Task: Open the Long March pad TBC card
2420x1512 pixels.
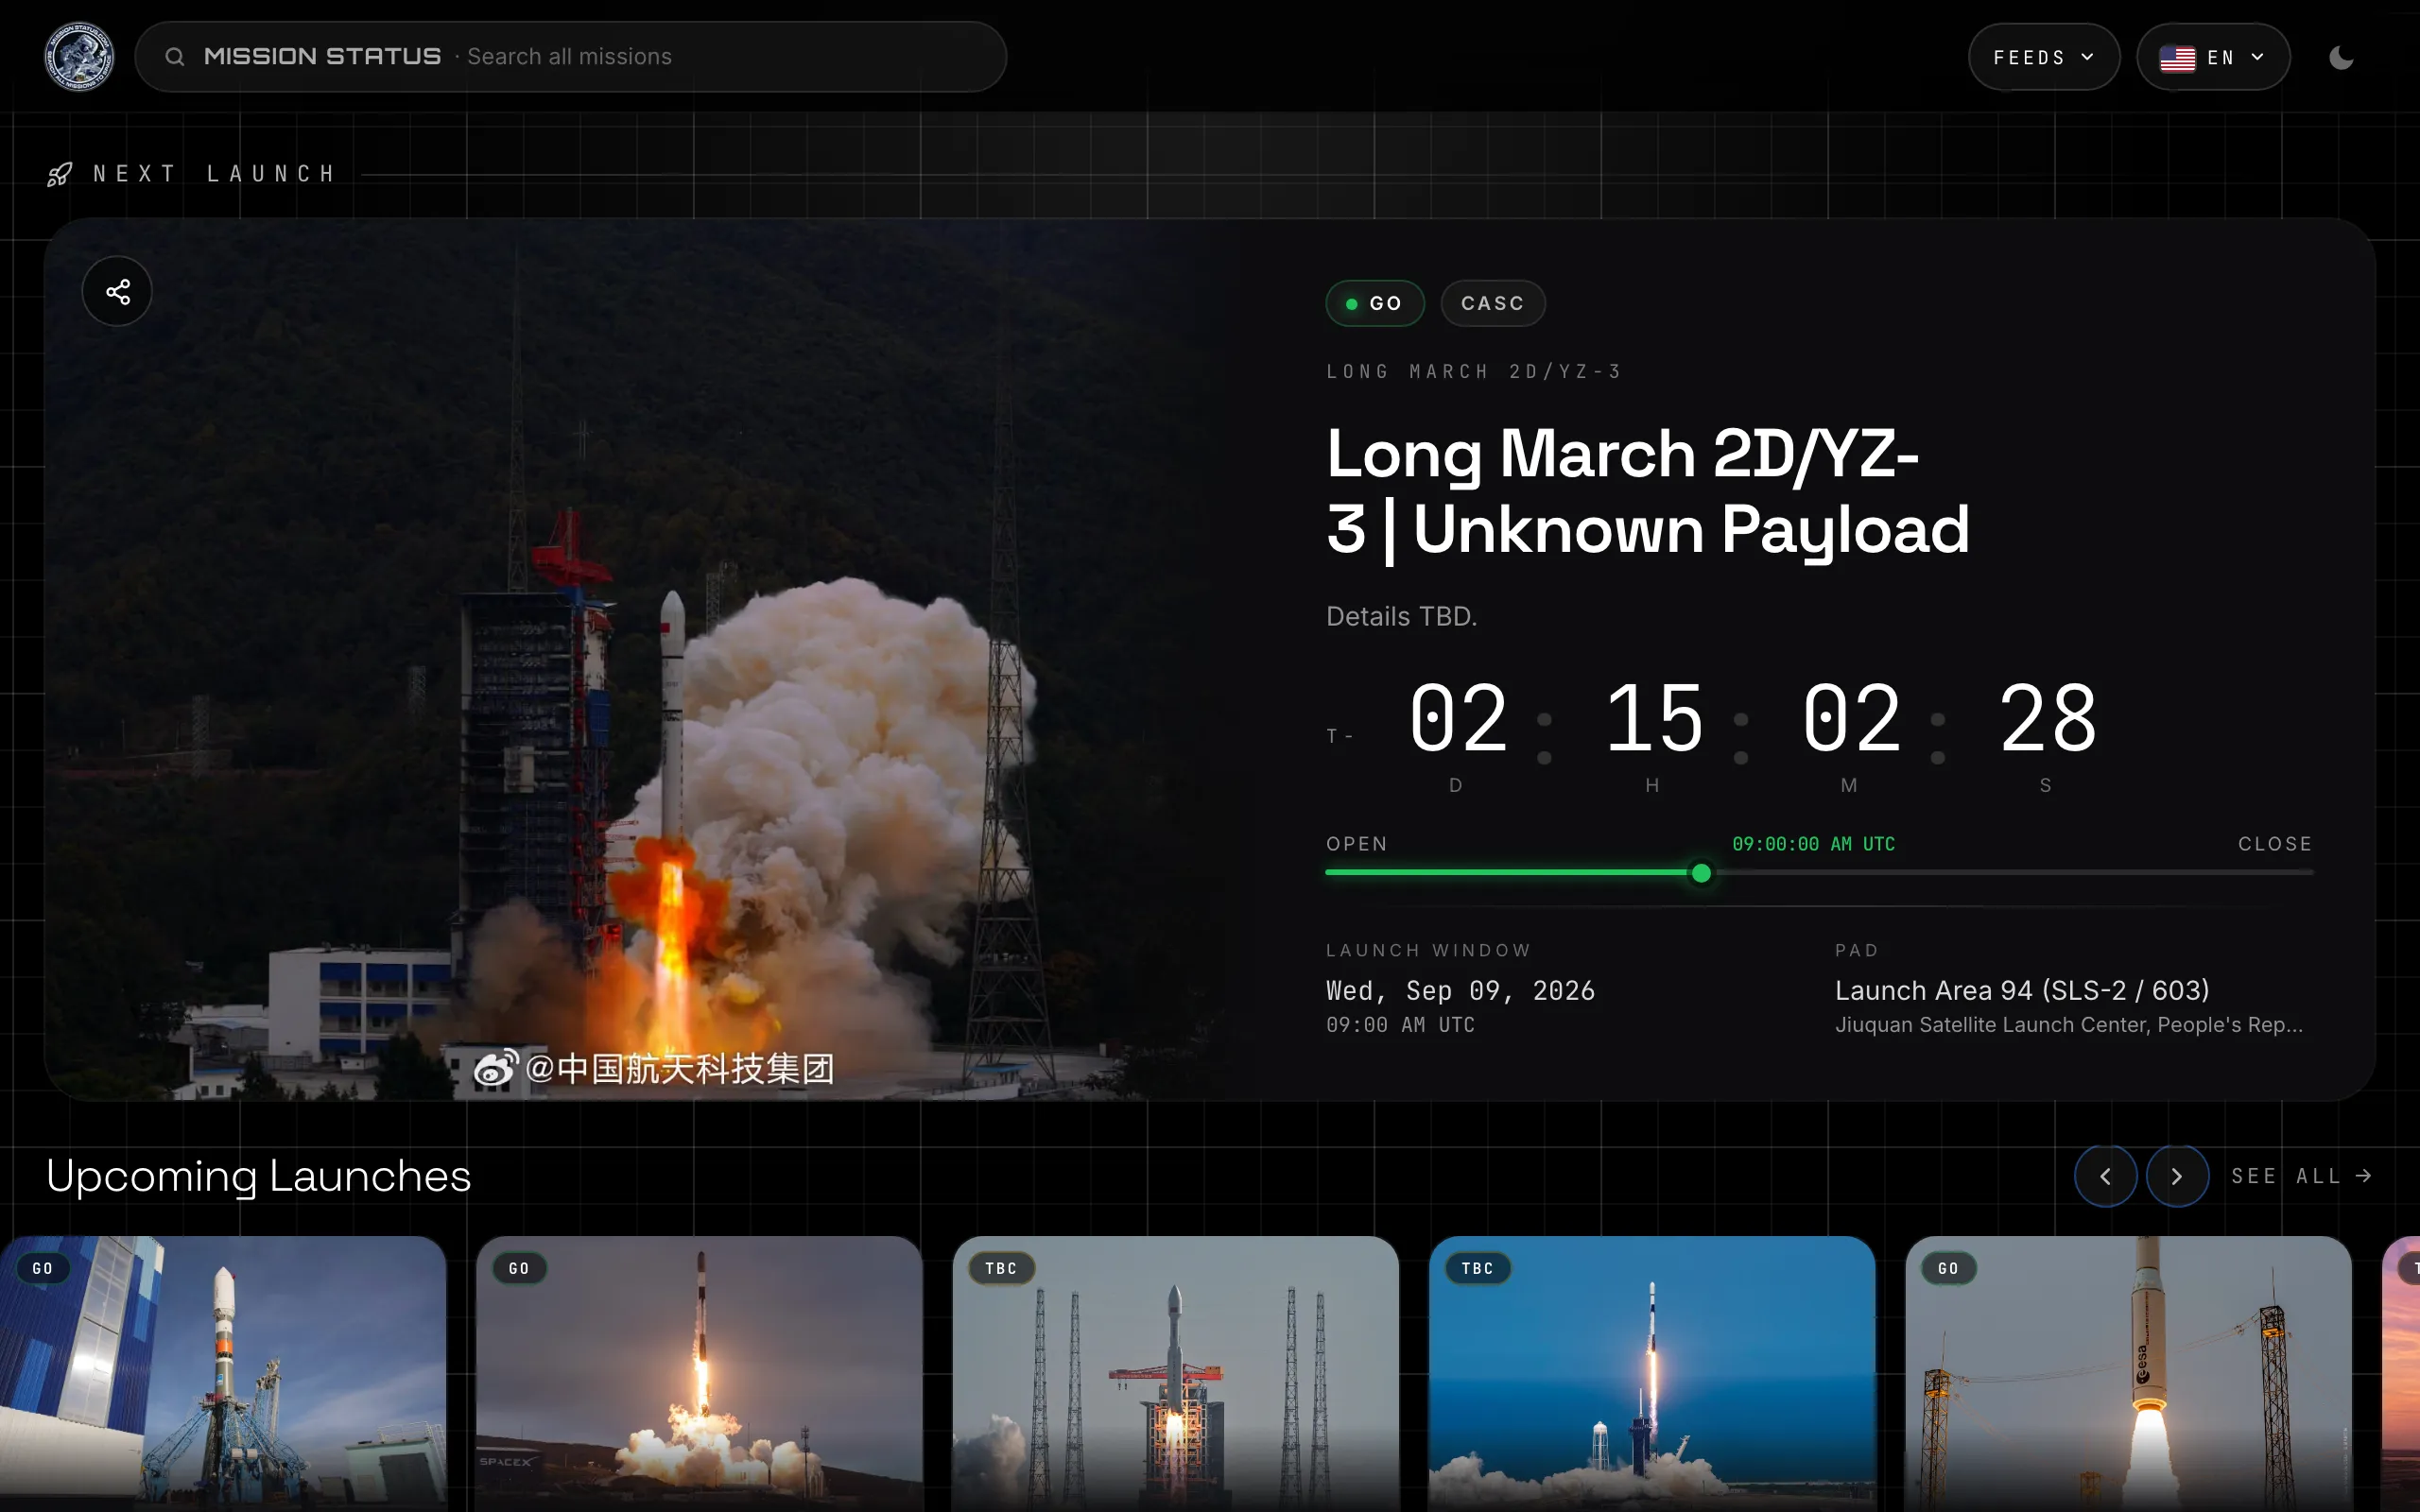Action: 1175,1374
